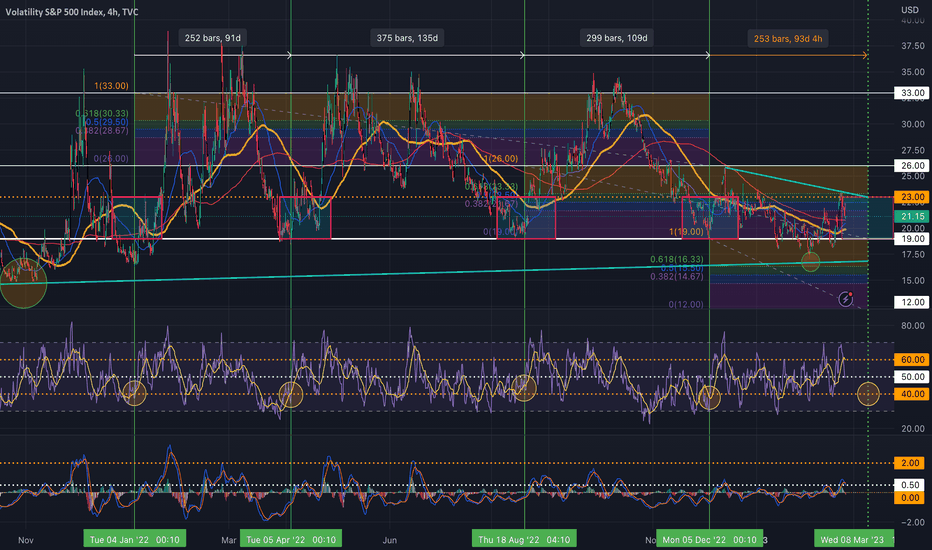Click the 0(12.00) Fibonacci level label
The image size is (932, 550).
pyautogui.click(x=686, y=304)
